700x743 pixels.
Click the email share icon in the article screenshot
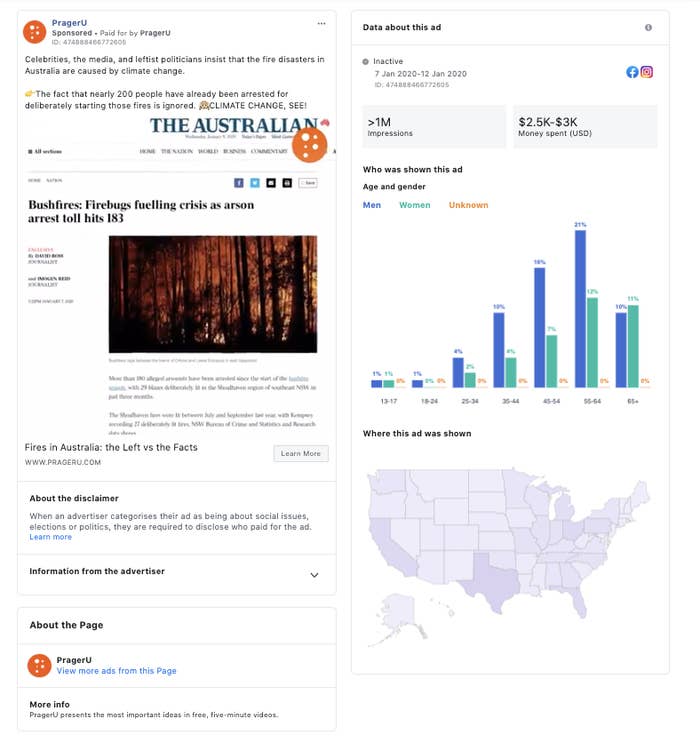click(x=271, y=183)
